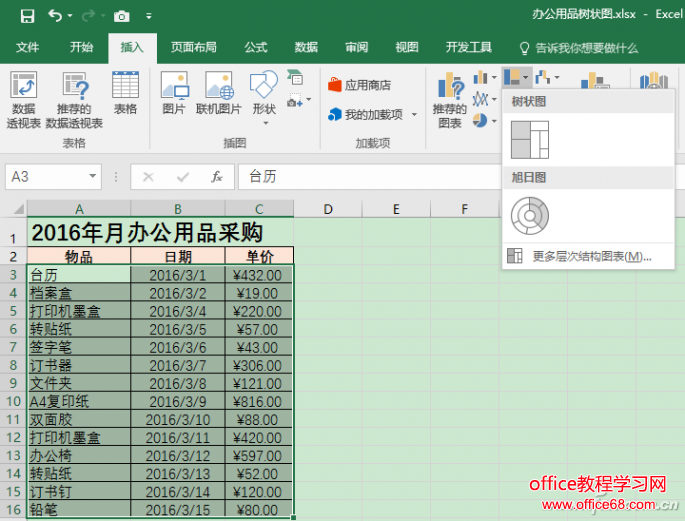Select the Sunburst (旭日图) chart icon
This screenshot has width=685, height=521.
click(x=529, y=215)
